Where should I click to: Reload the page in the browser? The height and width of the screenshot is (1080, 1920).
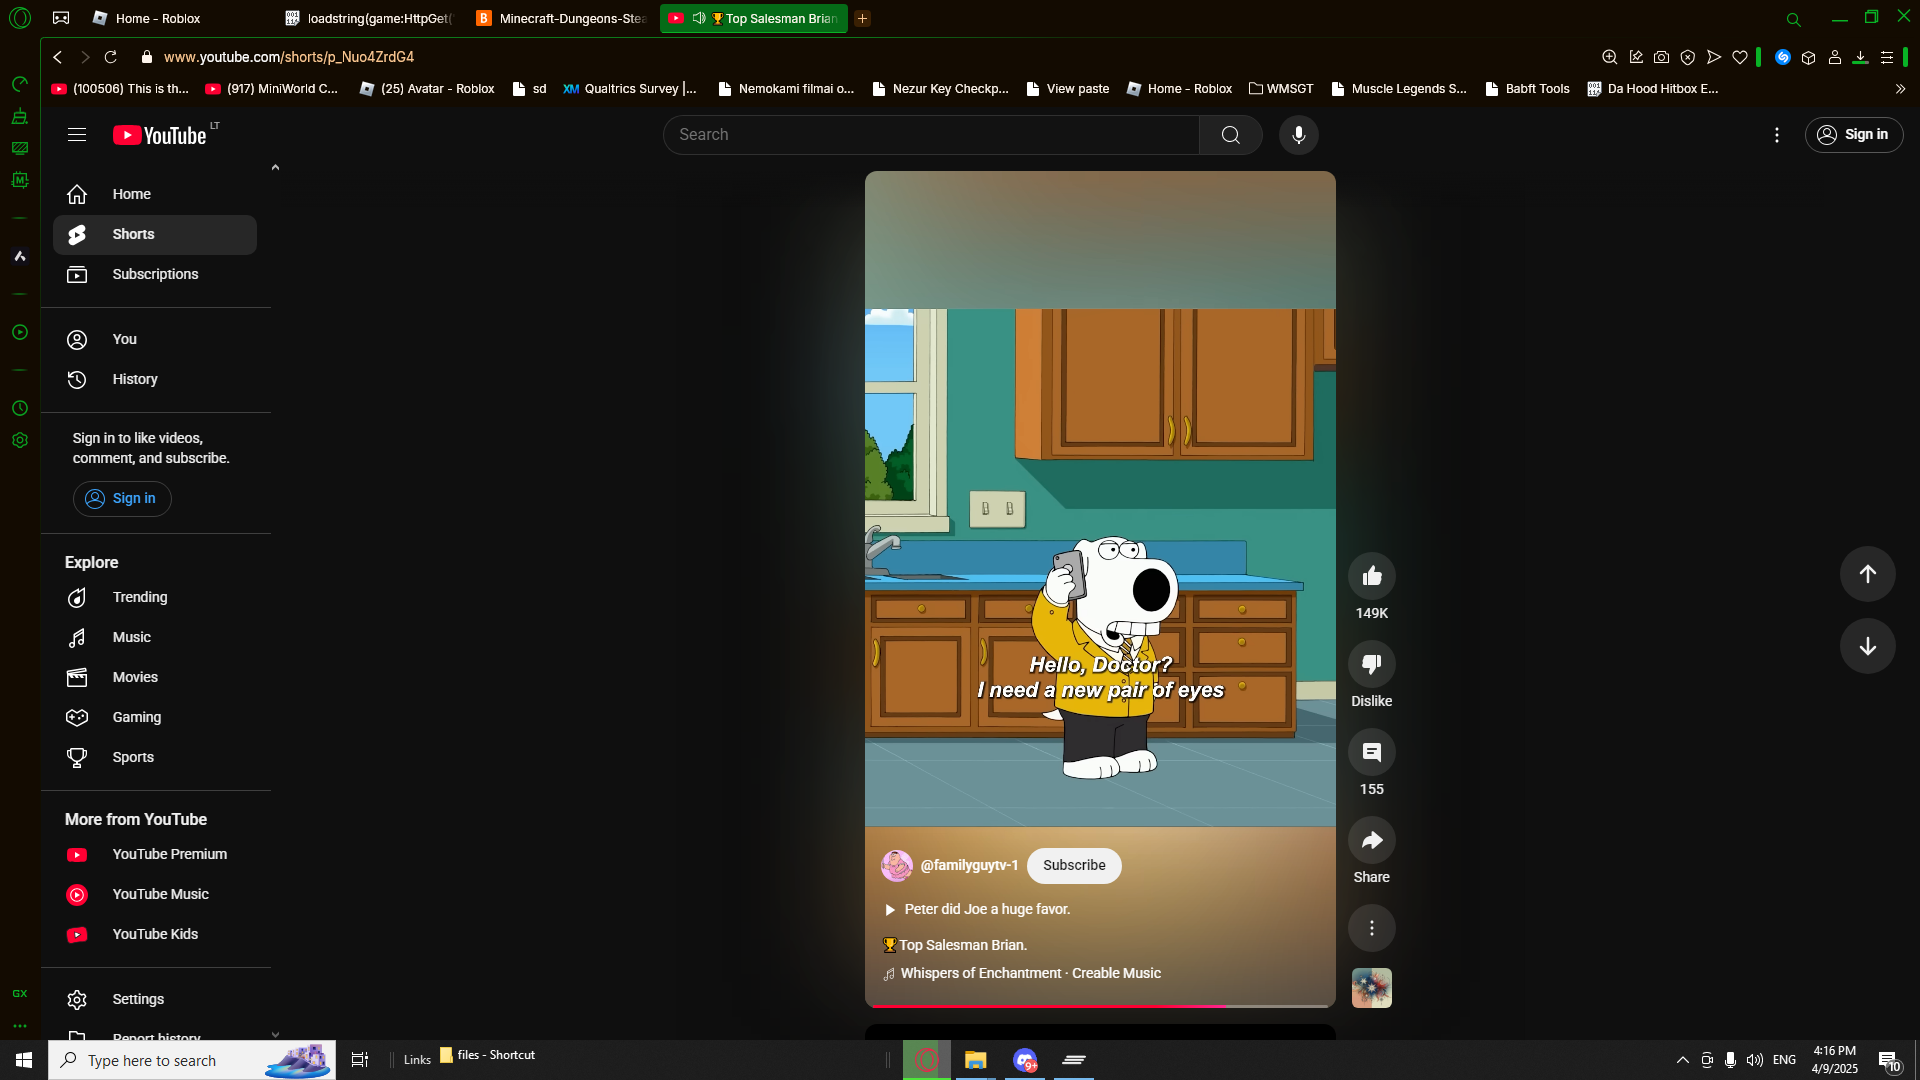point(111,57)
